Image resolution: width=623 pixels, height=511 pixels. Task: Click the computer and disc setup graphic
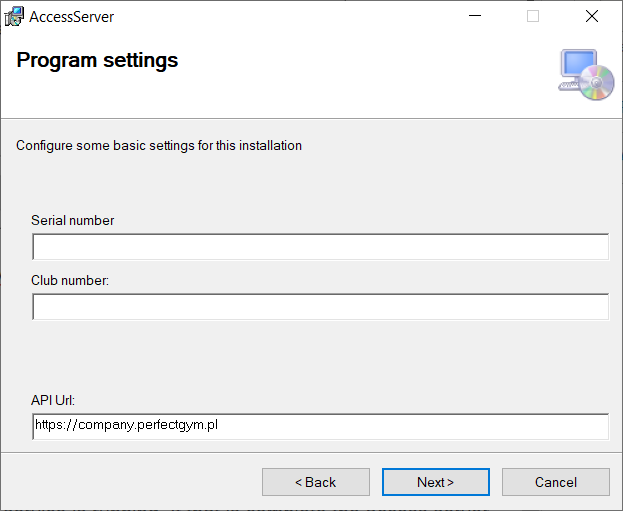coord(585,75)
